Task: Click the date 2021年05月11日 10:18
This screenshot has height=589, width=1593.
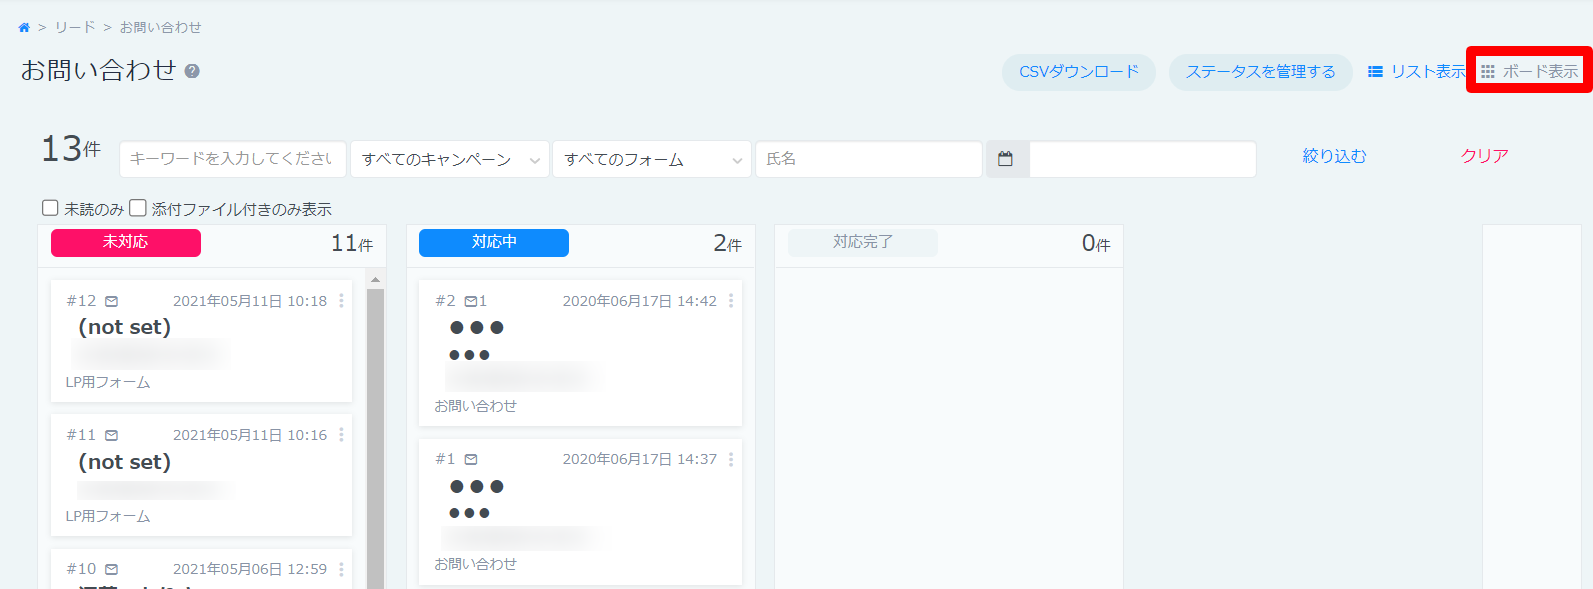Action: pos(250,301)
